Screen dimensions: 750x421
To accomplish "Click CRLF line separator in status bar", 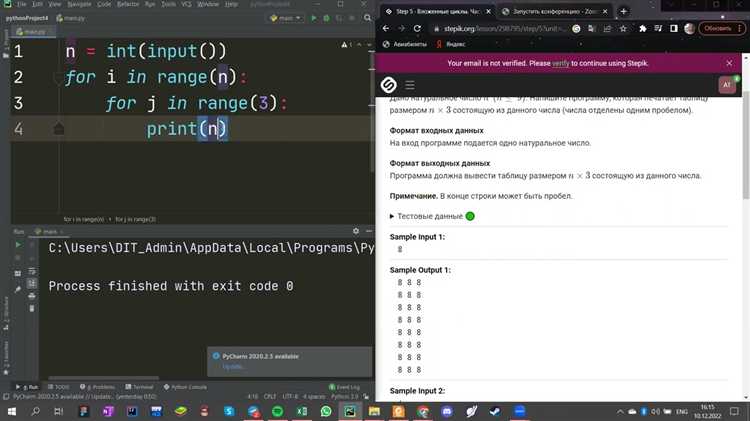I will click(270, 397).
